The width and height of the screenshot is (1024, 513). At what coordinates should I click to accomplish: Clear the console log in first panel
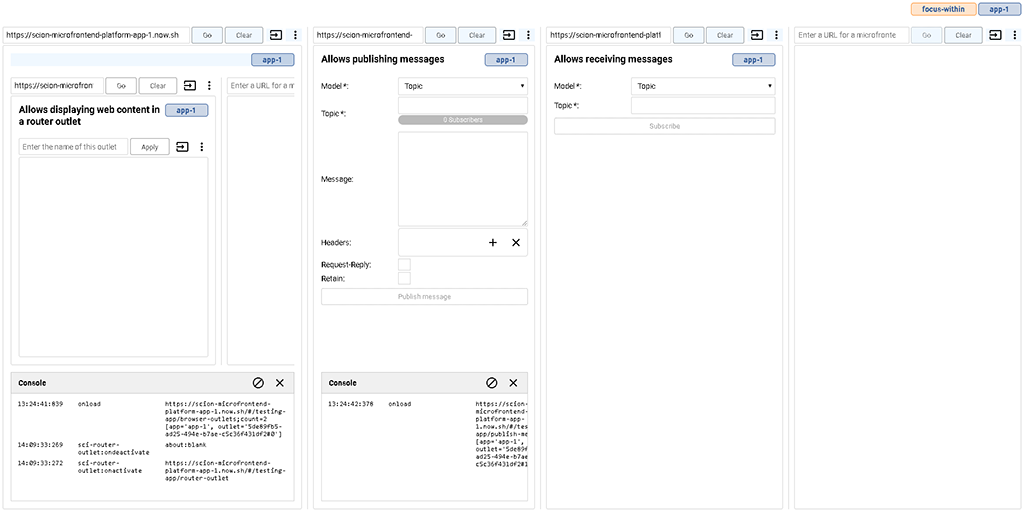click(x=257, y=383)
